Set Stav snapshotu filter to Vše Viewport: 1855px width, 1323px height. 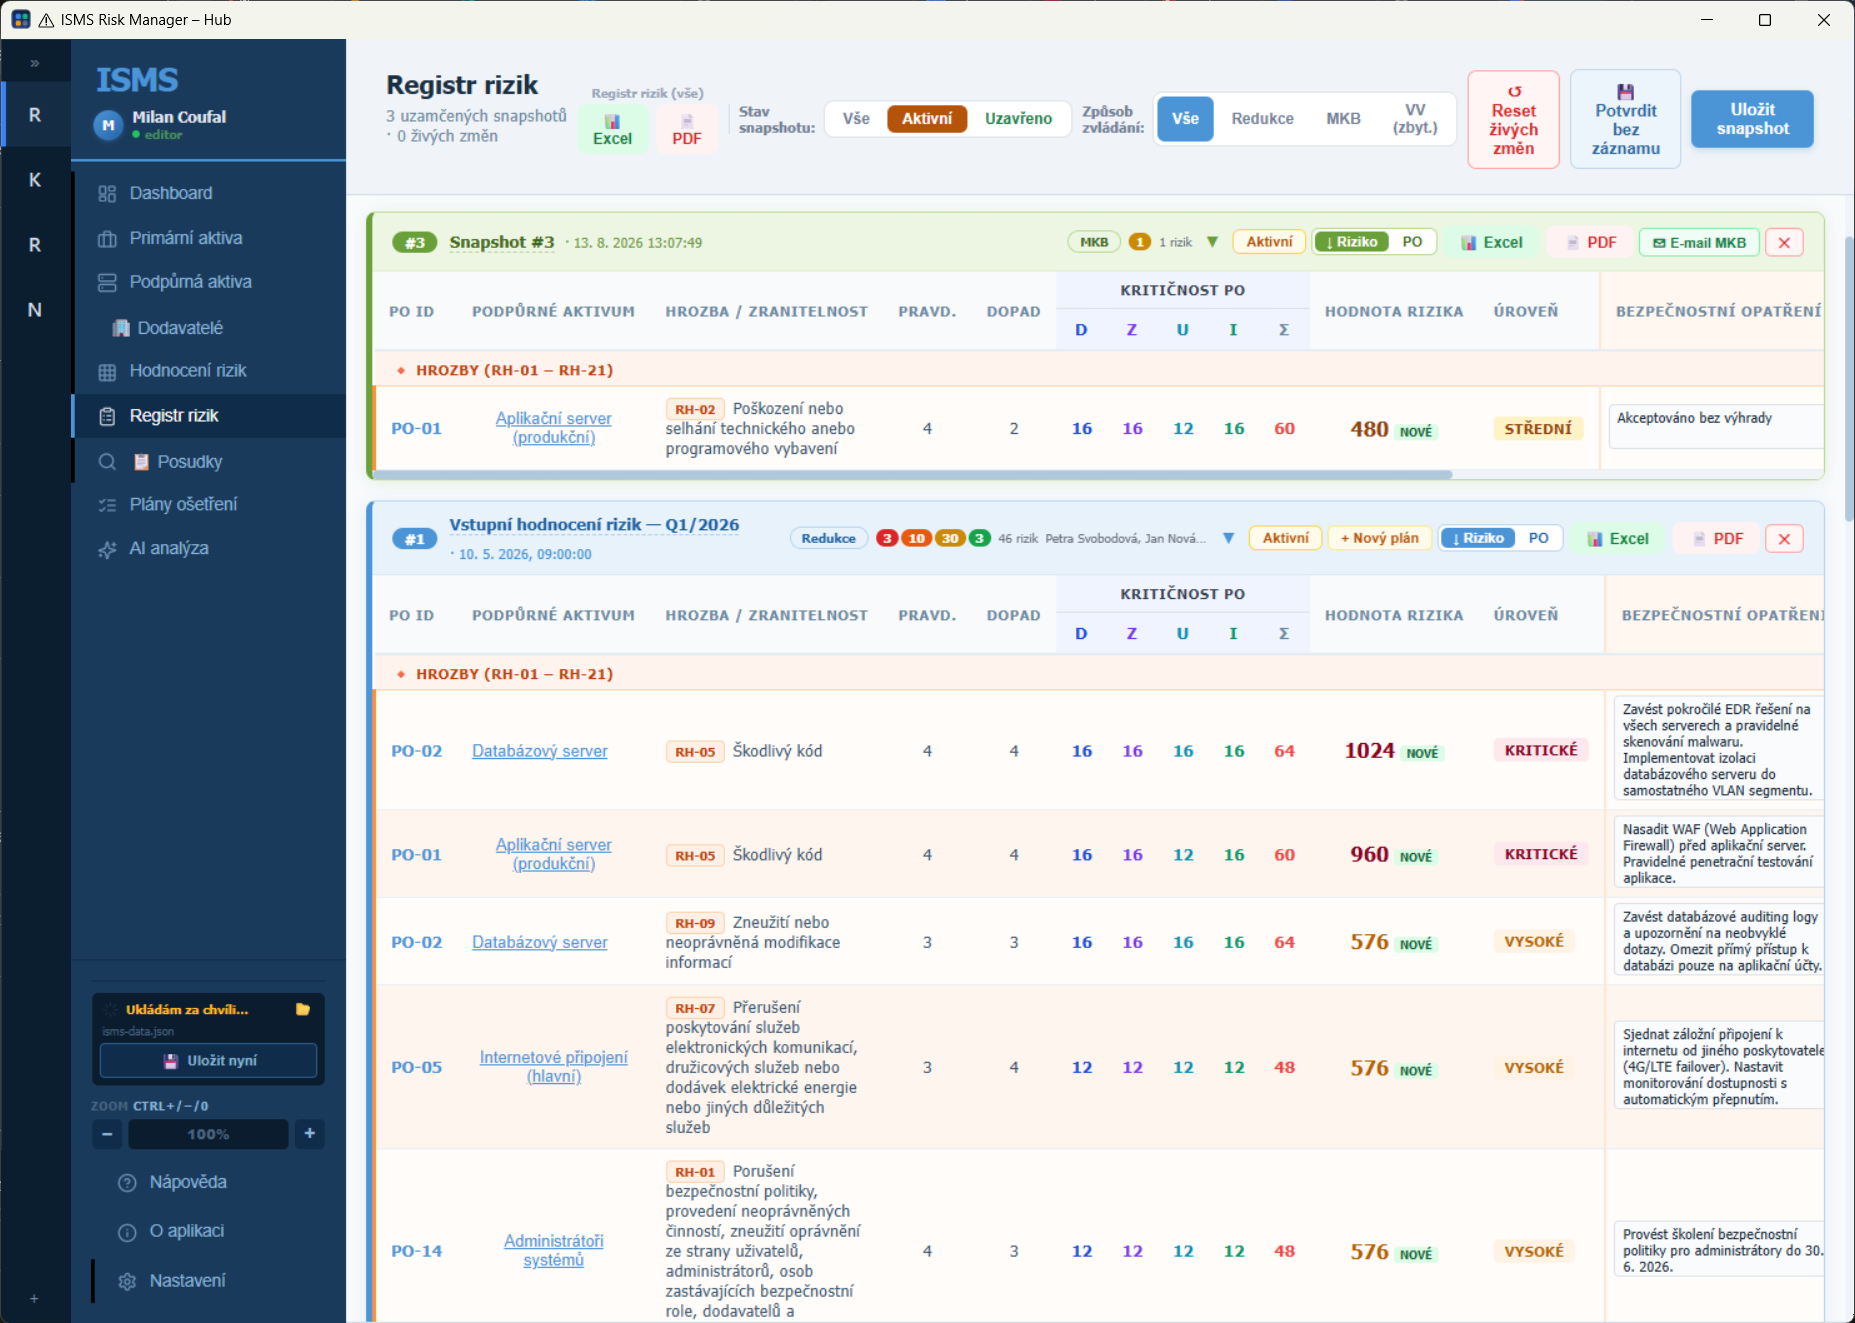(x=856, y=119)
